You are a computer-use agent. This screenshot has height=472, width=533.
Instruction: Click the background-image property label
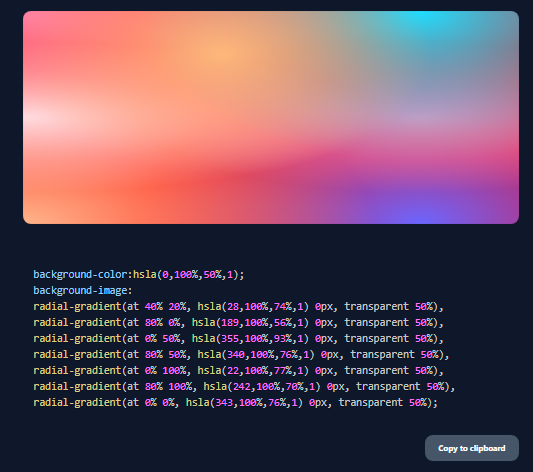(x=83, y=291)
